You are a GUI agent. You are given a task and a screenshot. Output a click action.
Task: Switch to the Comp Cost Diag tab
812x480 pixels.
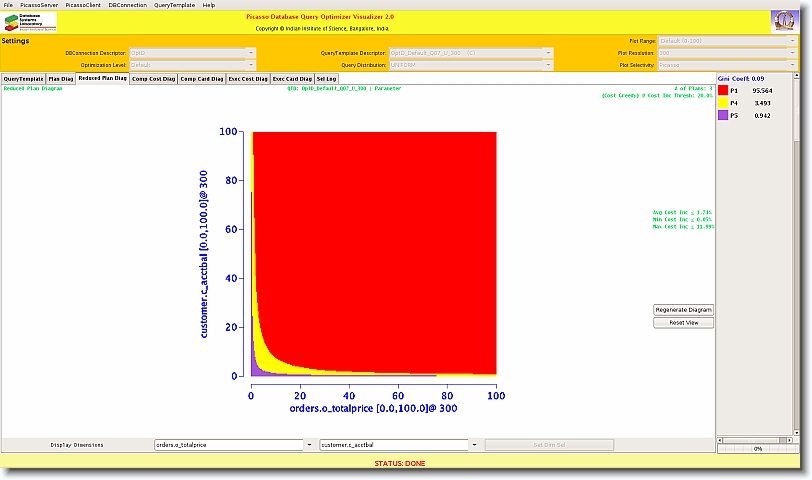pos(153,78)
